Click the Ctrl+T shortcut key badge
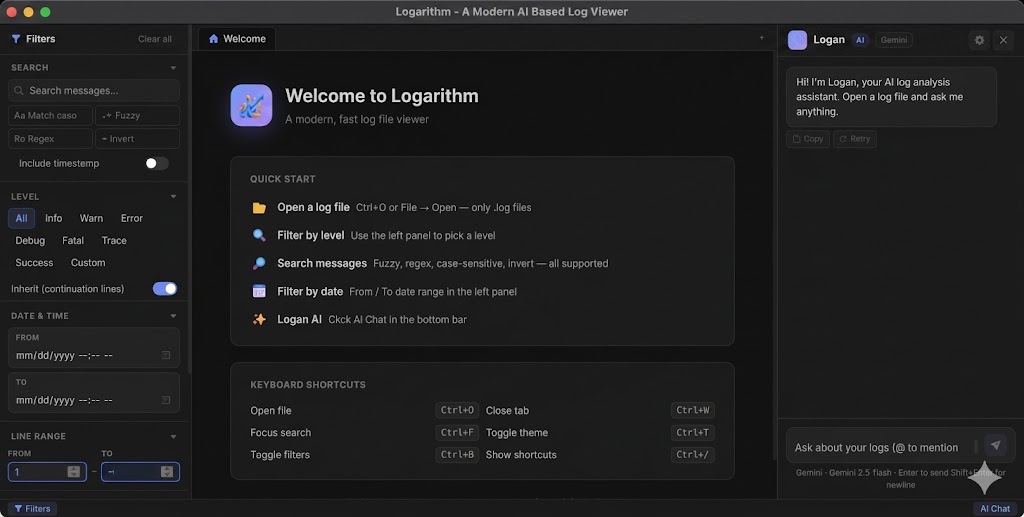 693,432
